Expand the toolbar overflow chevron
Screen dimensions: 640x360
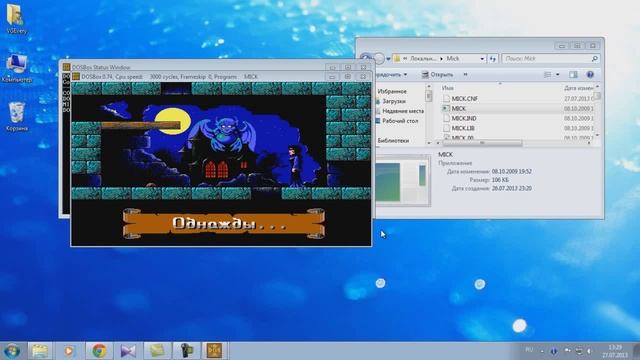click(x=465, y=75)
